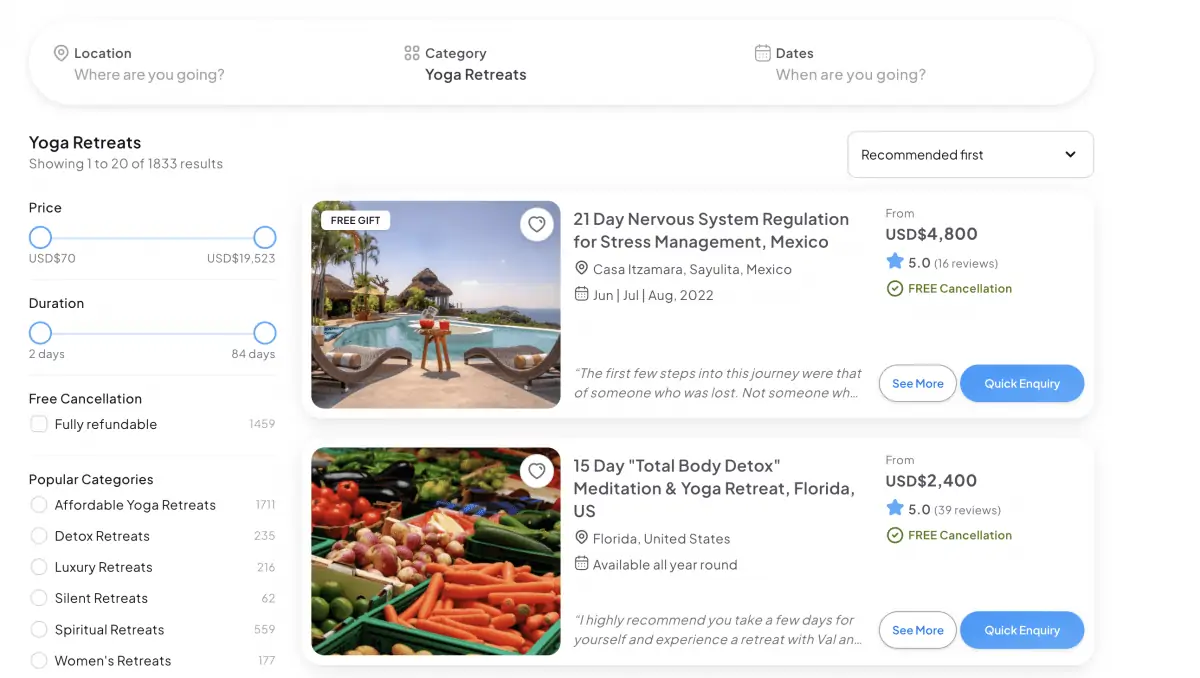Viewport: 1200px width, 678px height.
Task: Click the calendar icon beside Dates
Action: (763, 53)
